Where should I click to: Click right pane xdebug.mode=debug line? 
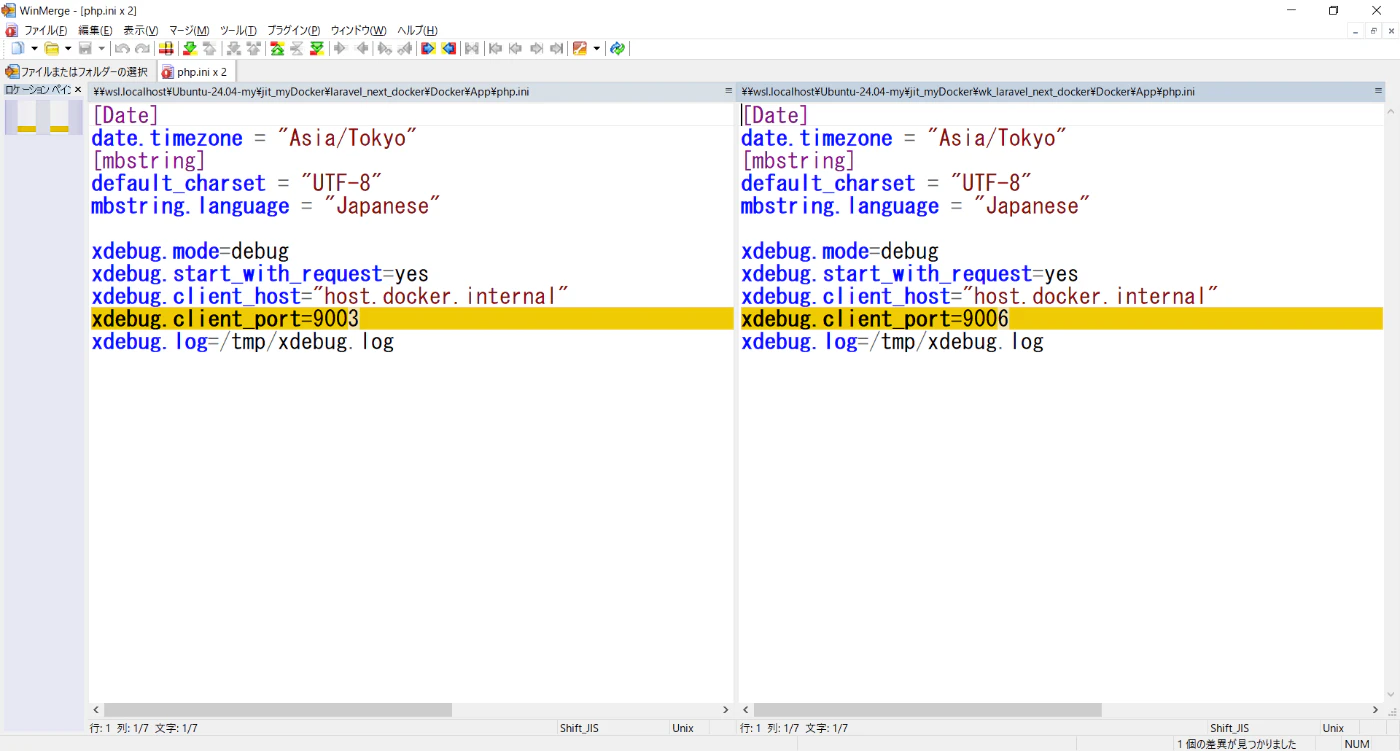[840, 251]
